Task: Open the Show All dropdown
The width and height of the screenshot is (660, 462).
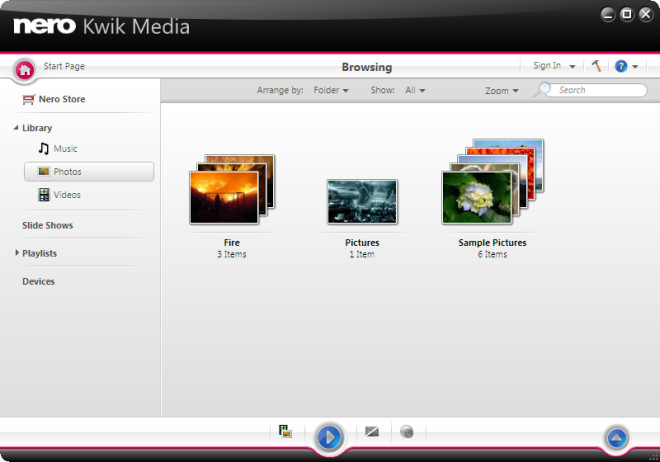Action: (415, 90)
